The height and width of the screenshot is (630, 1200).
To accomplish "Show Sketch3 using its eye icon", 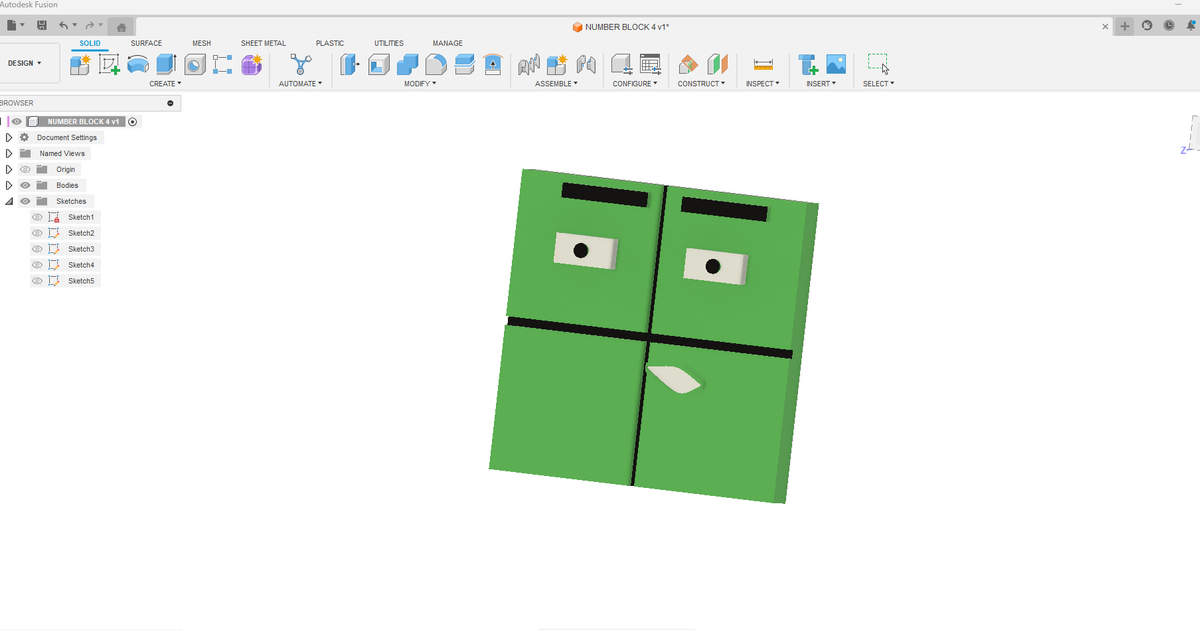I will click(x=37, y=249).
